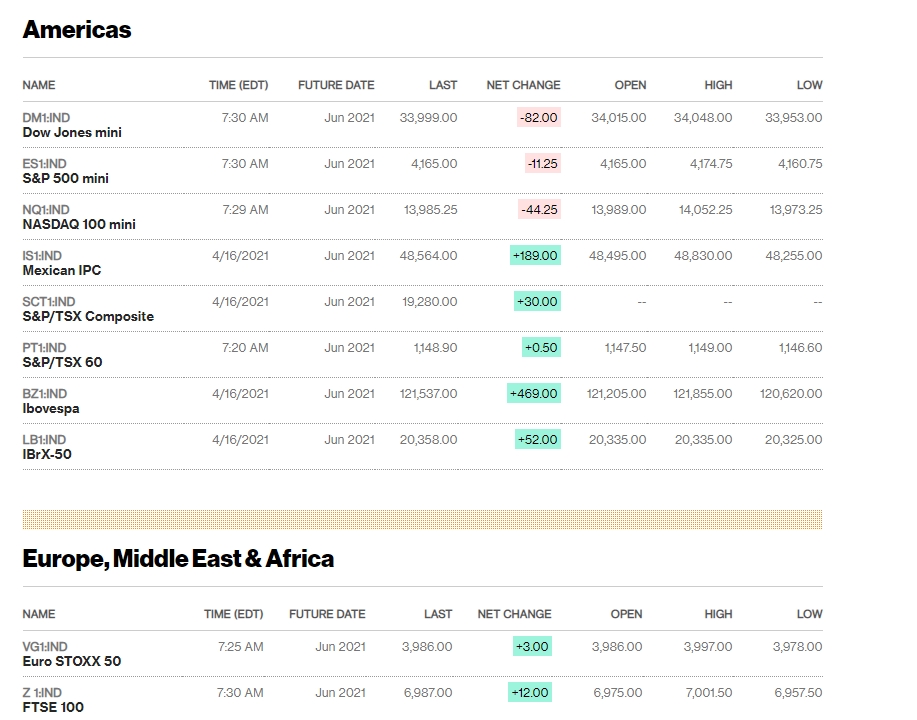917x720 pixels.
Task: Click the FTSE 100 +12.00 change badge
Action: click(530, 693)
